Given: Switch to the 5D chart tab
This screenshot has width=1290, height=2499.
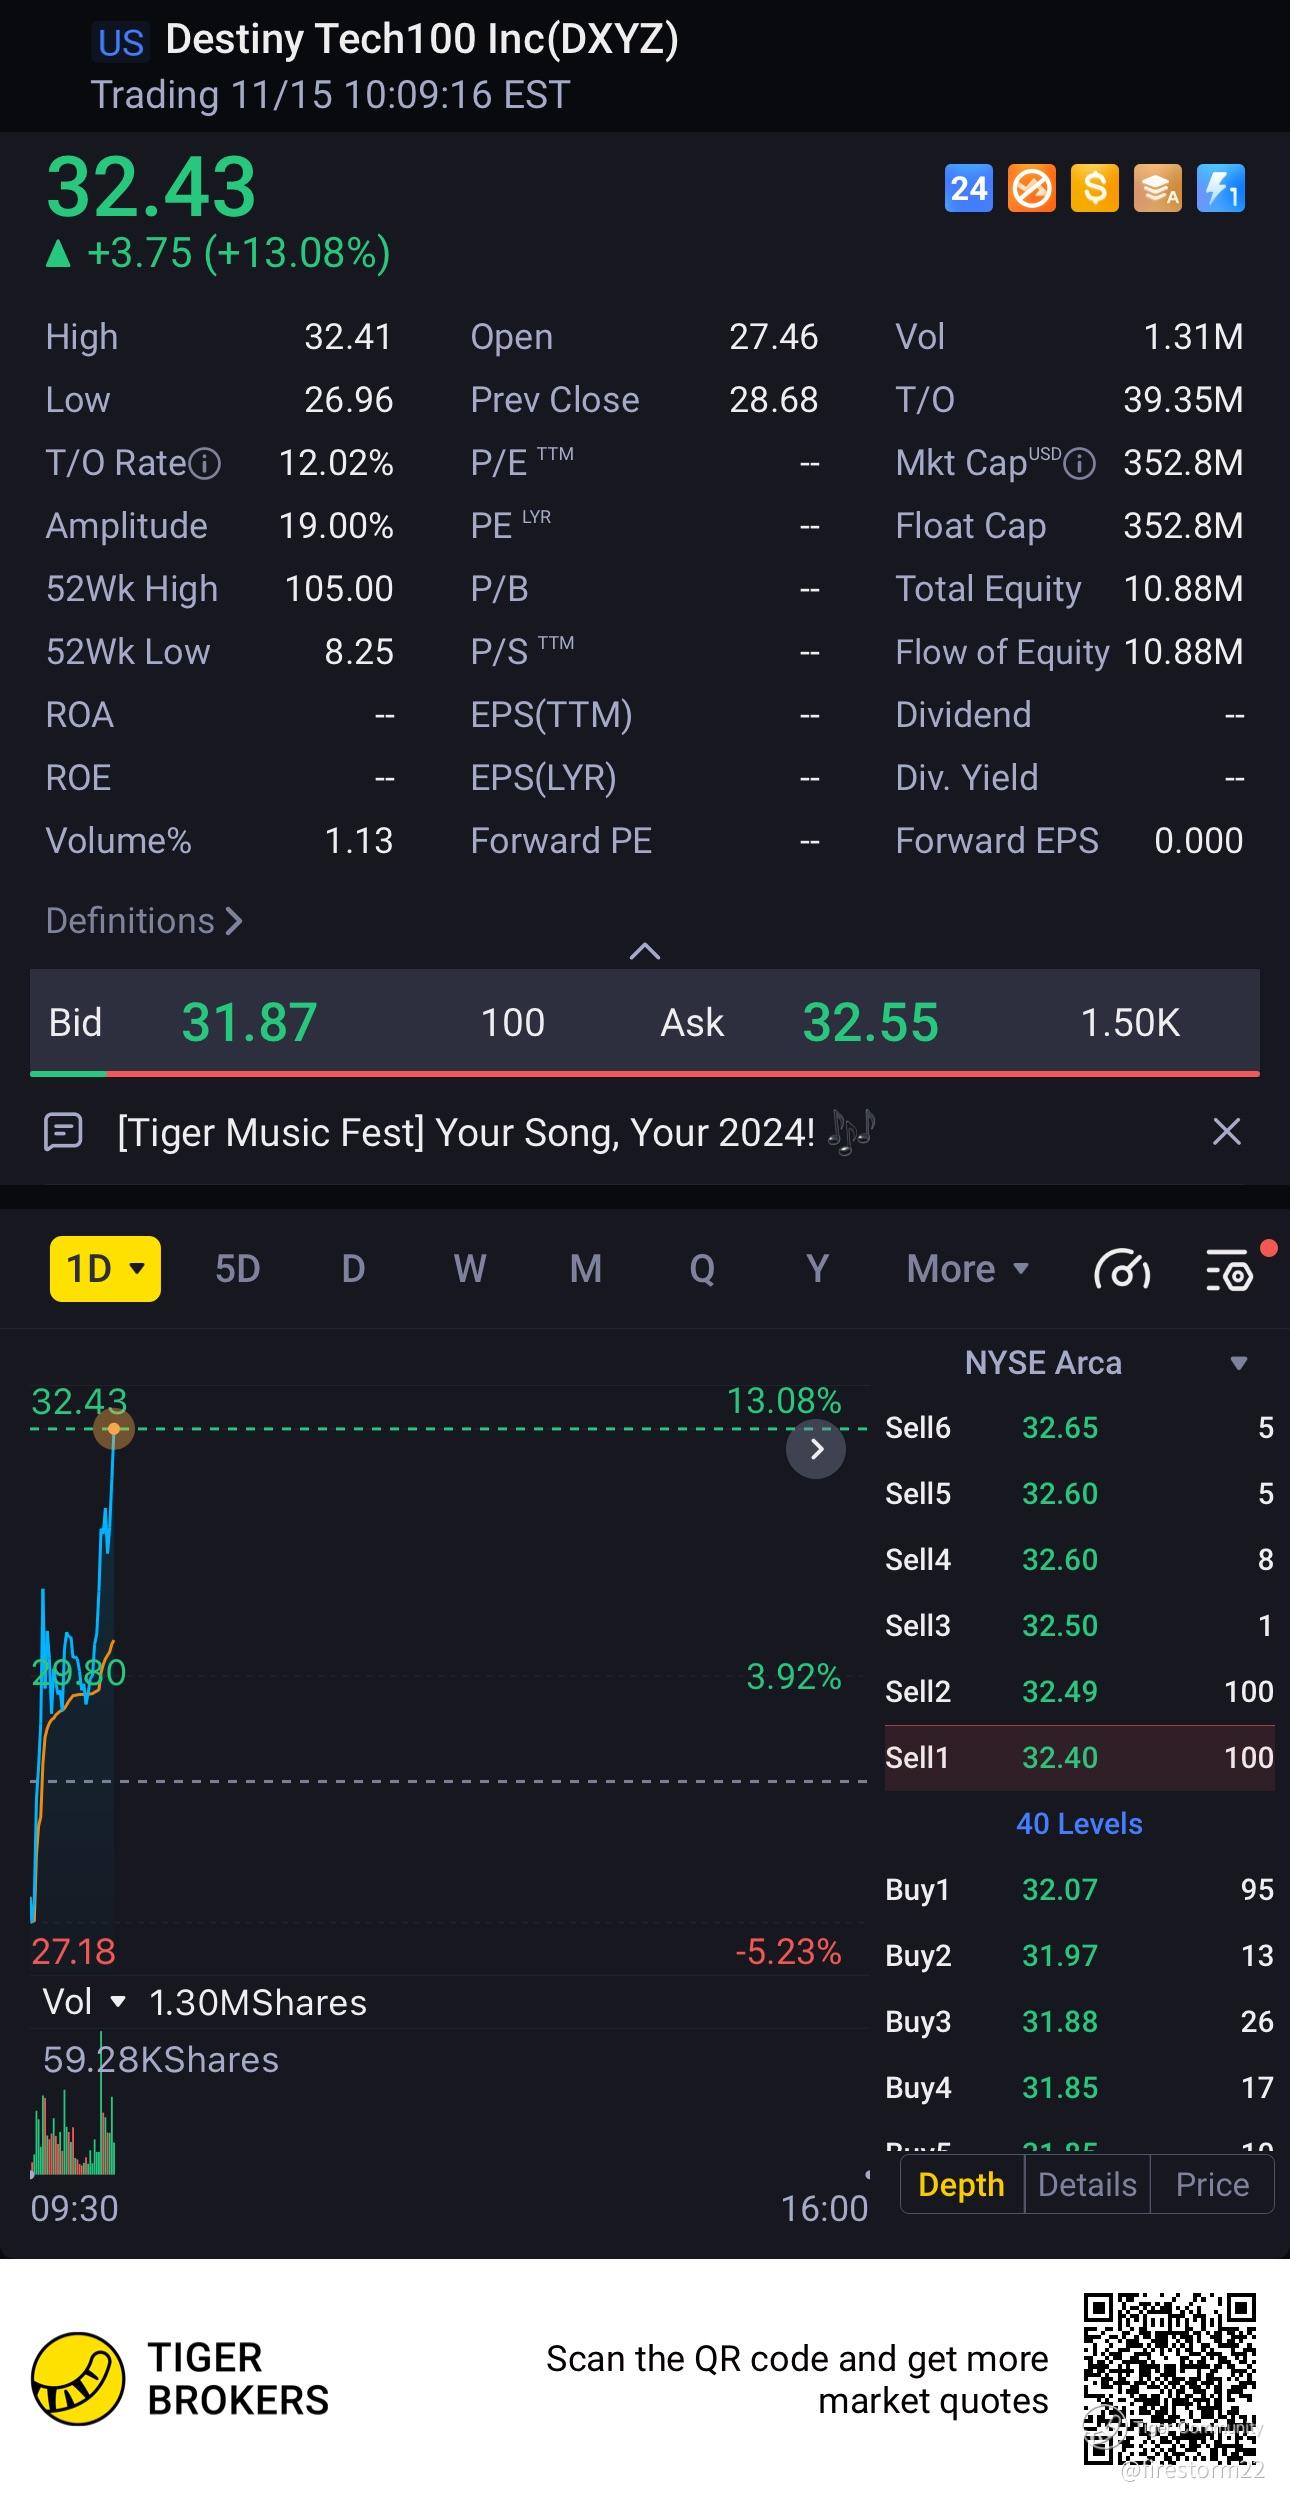Looking at the screenshot, I should pyautogui.click(x=237, y=1269).
